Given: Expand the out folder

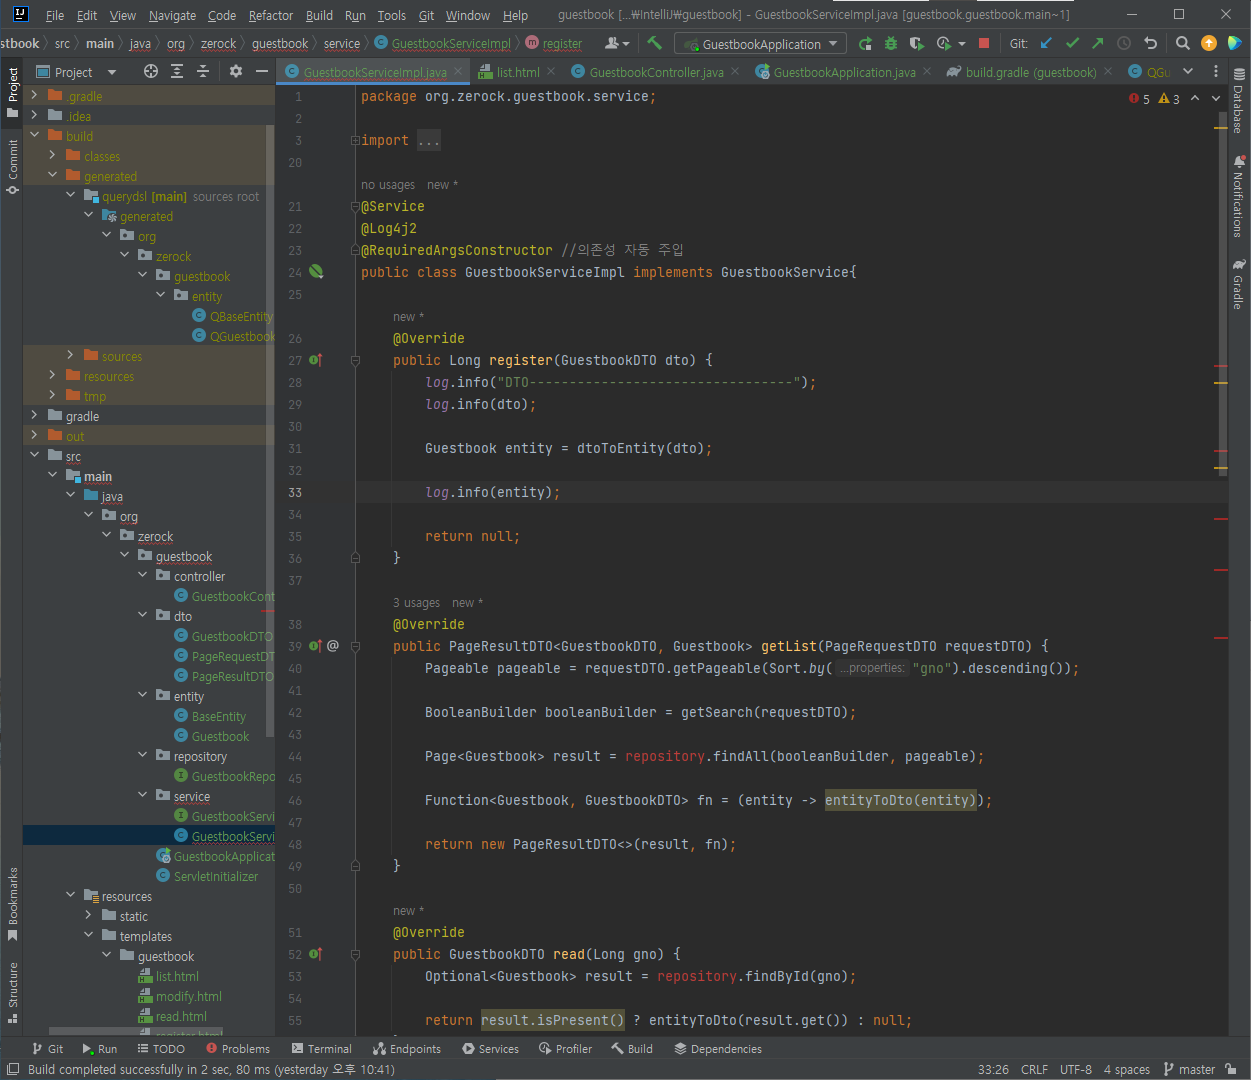Looking at the screenshot, I should pyautogui.click(x=34, y=435).
